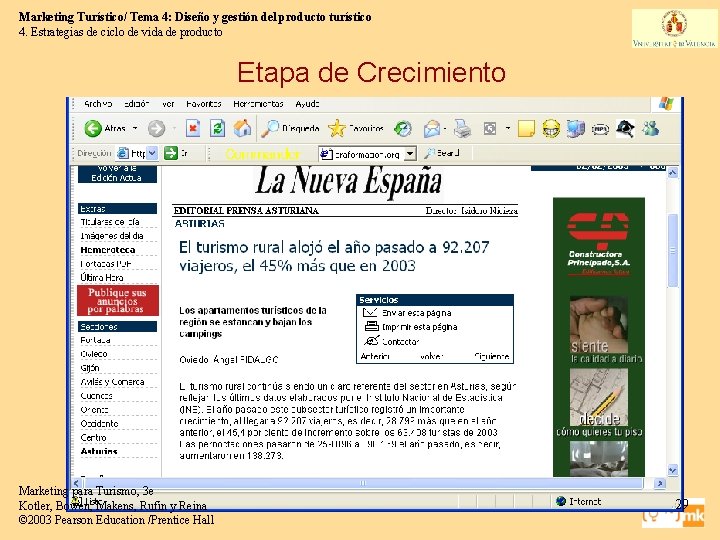The image size is (720, 540).
Task: Click the Search button in Commander bar
Action: click(x=441, y=153)
